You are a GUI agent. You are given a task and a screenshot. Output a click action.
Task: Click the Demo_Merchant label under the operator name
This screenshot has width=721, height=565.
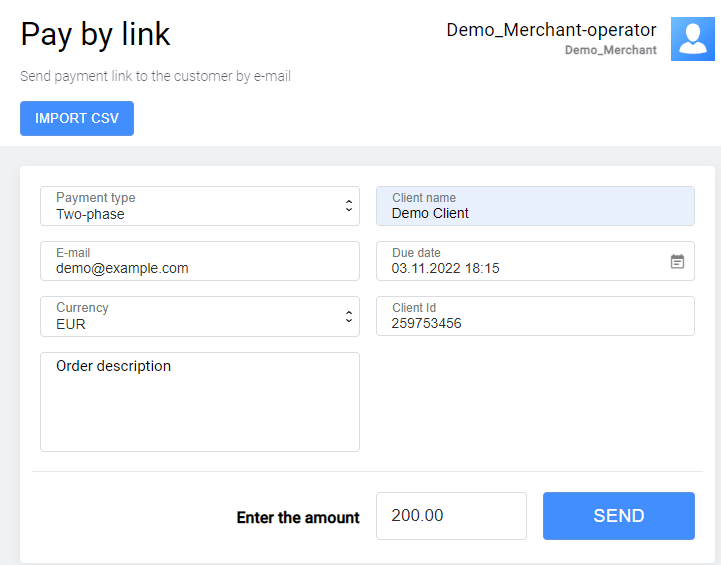point(610,50)
